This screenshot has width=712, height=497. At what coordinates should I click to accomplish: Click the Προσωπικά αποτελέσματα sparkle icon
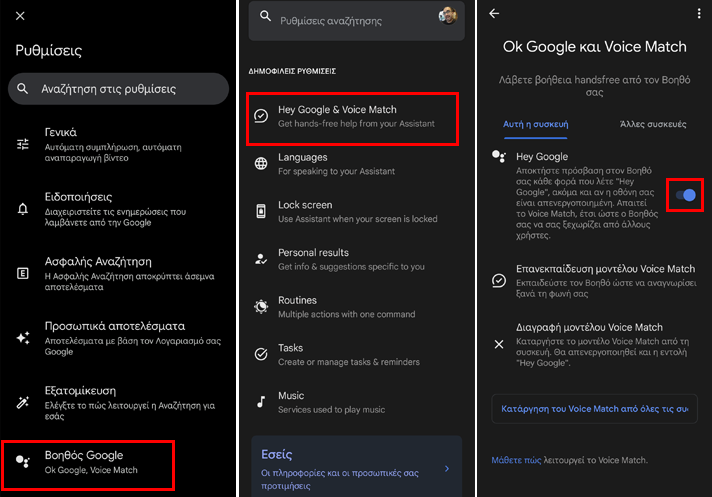pyautogui.click(x=23, y=338)
